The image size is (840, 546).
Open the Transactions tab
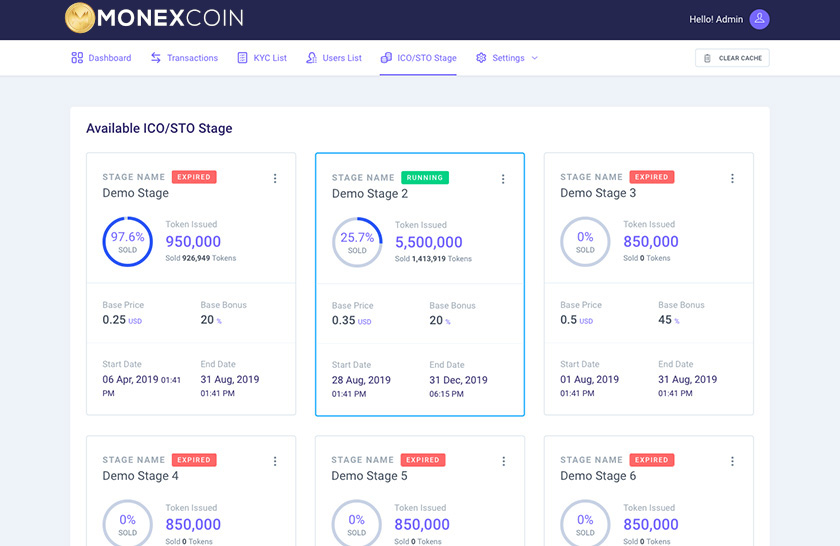(184, 58)
